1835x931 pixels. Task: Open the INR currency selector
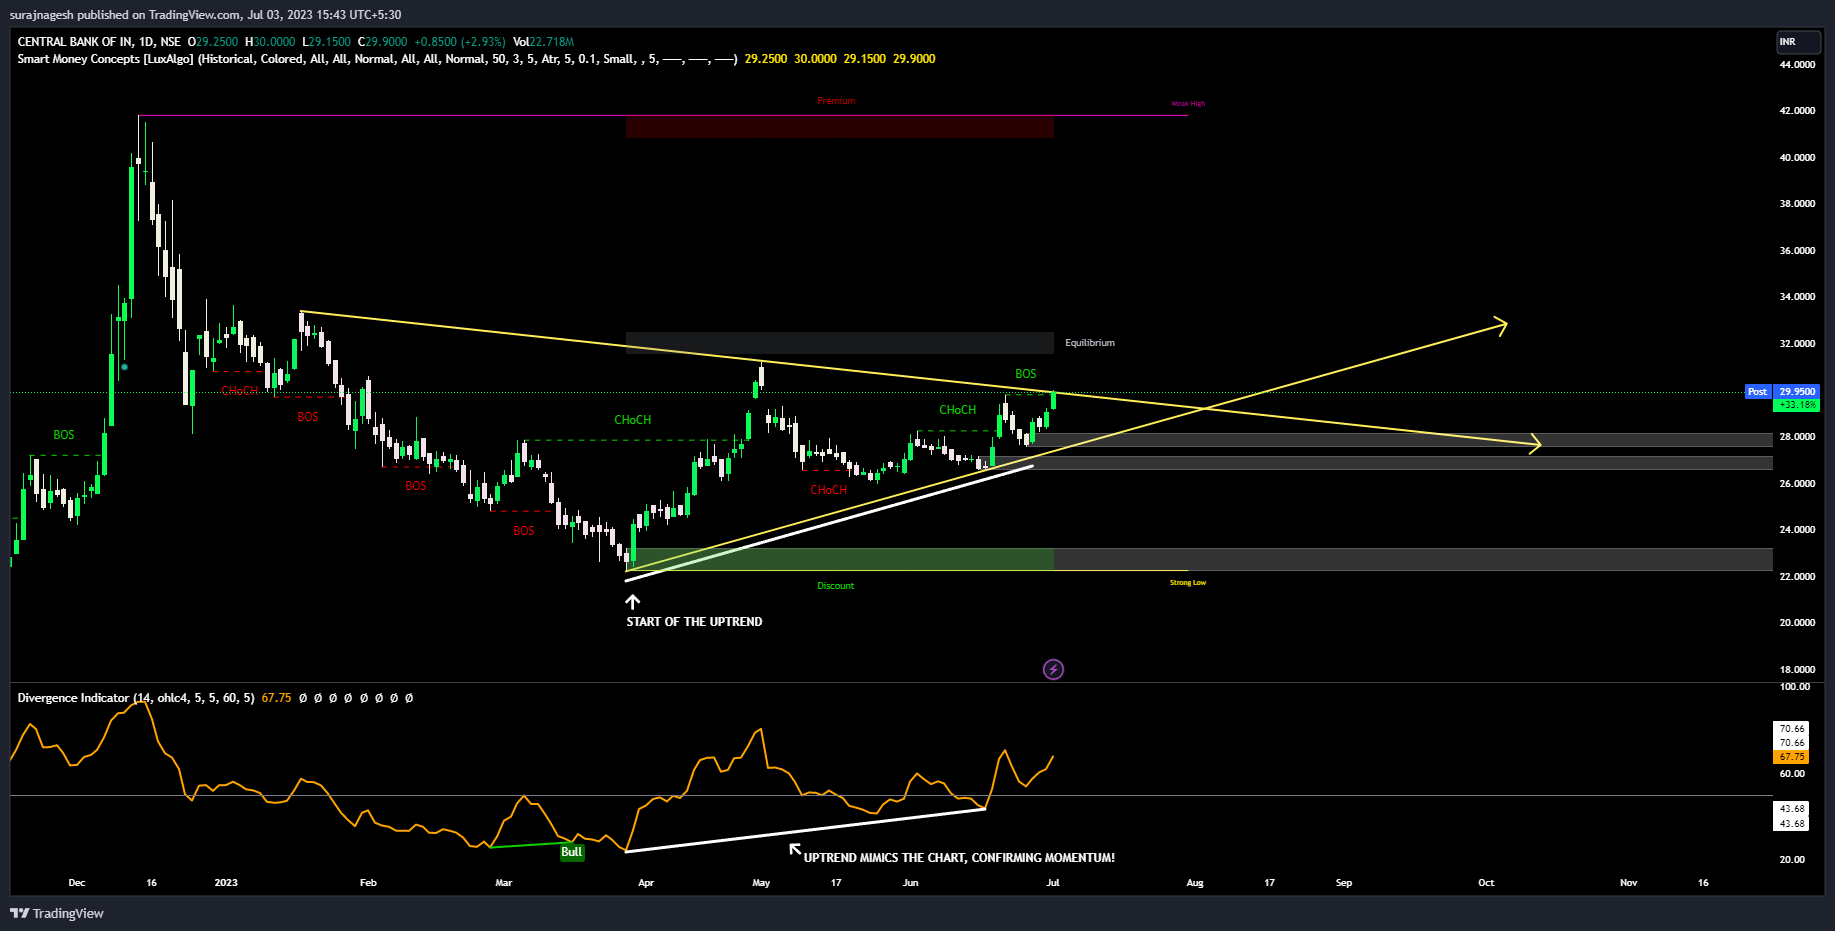tap(1798, 42)
